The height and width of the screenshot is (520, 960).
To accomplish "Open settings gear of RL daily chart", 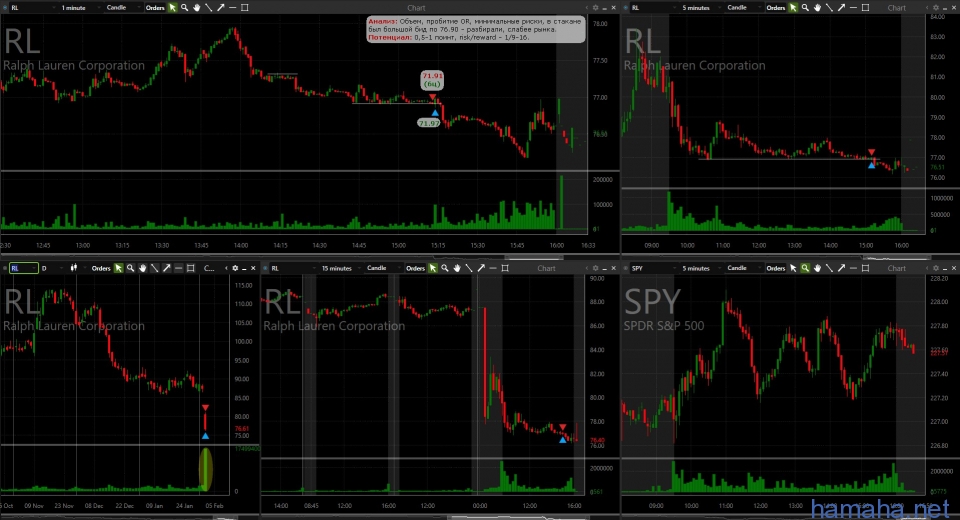I will point(235,268).
